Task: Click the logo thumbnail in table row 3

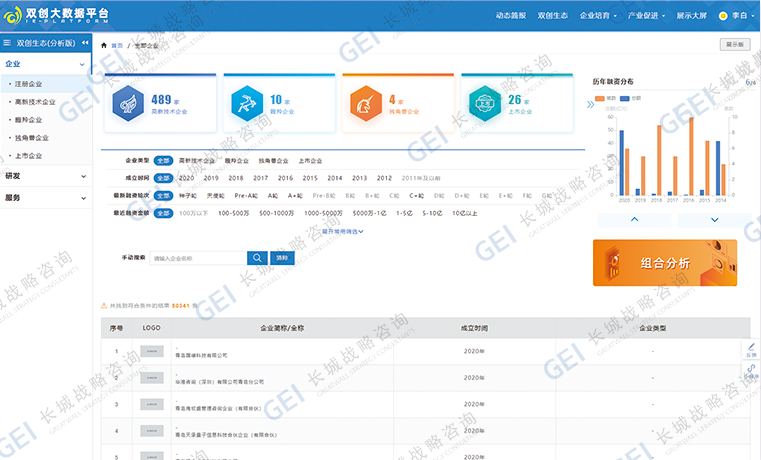Action: 152,404
